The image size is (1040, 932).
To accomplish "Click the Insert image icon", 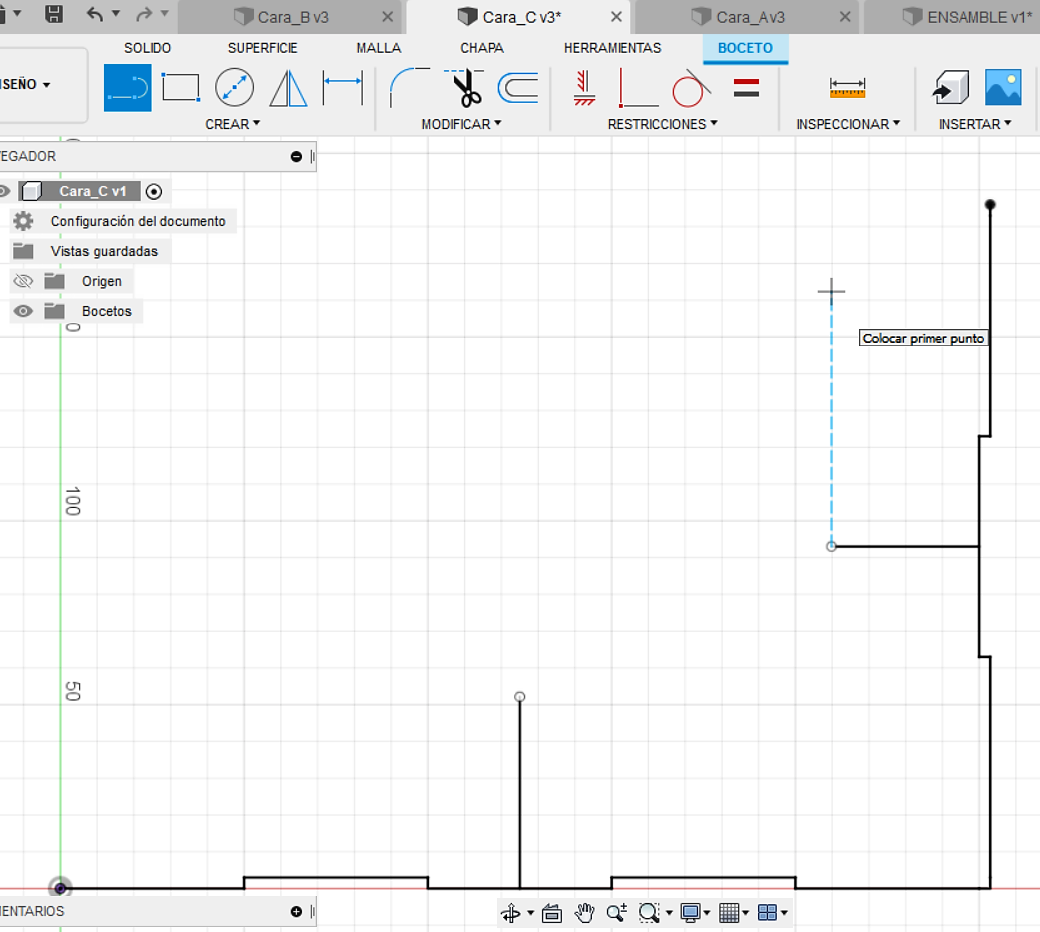I will tap(1003, 87).
